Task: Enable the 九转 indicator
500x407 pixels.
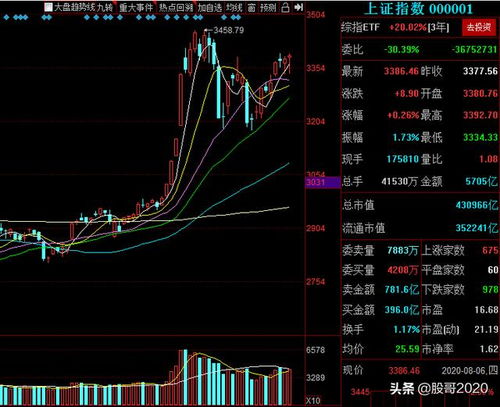Action: coord(104,7)
